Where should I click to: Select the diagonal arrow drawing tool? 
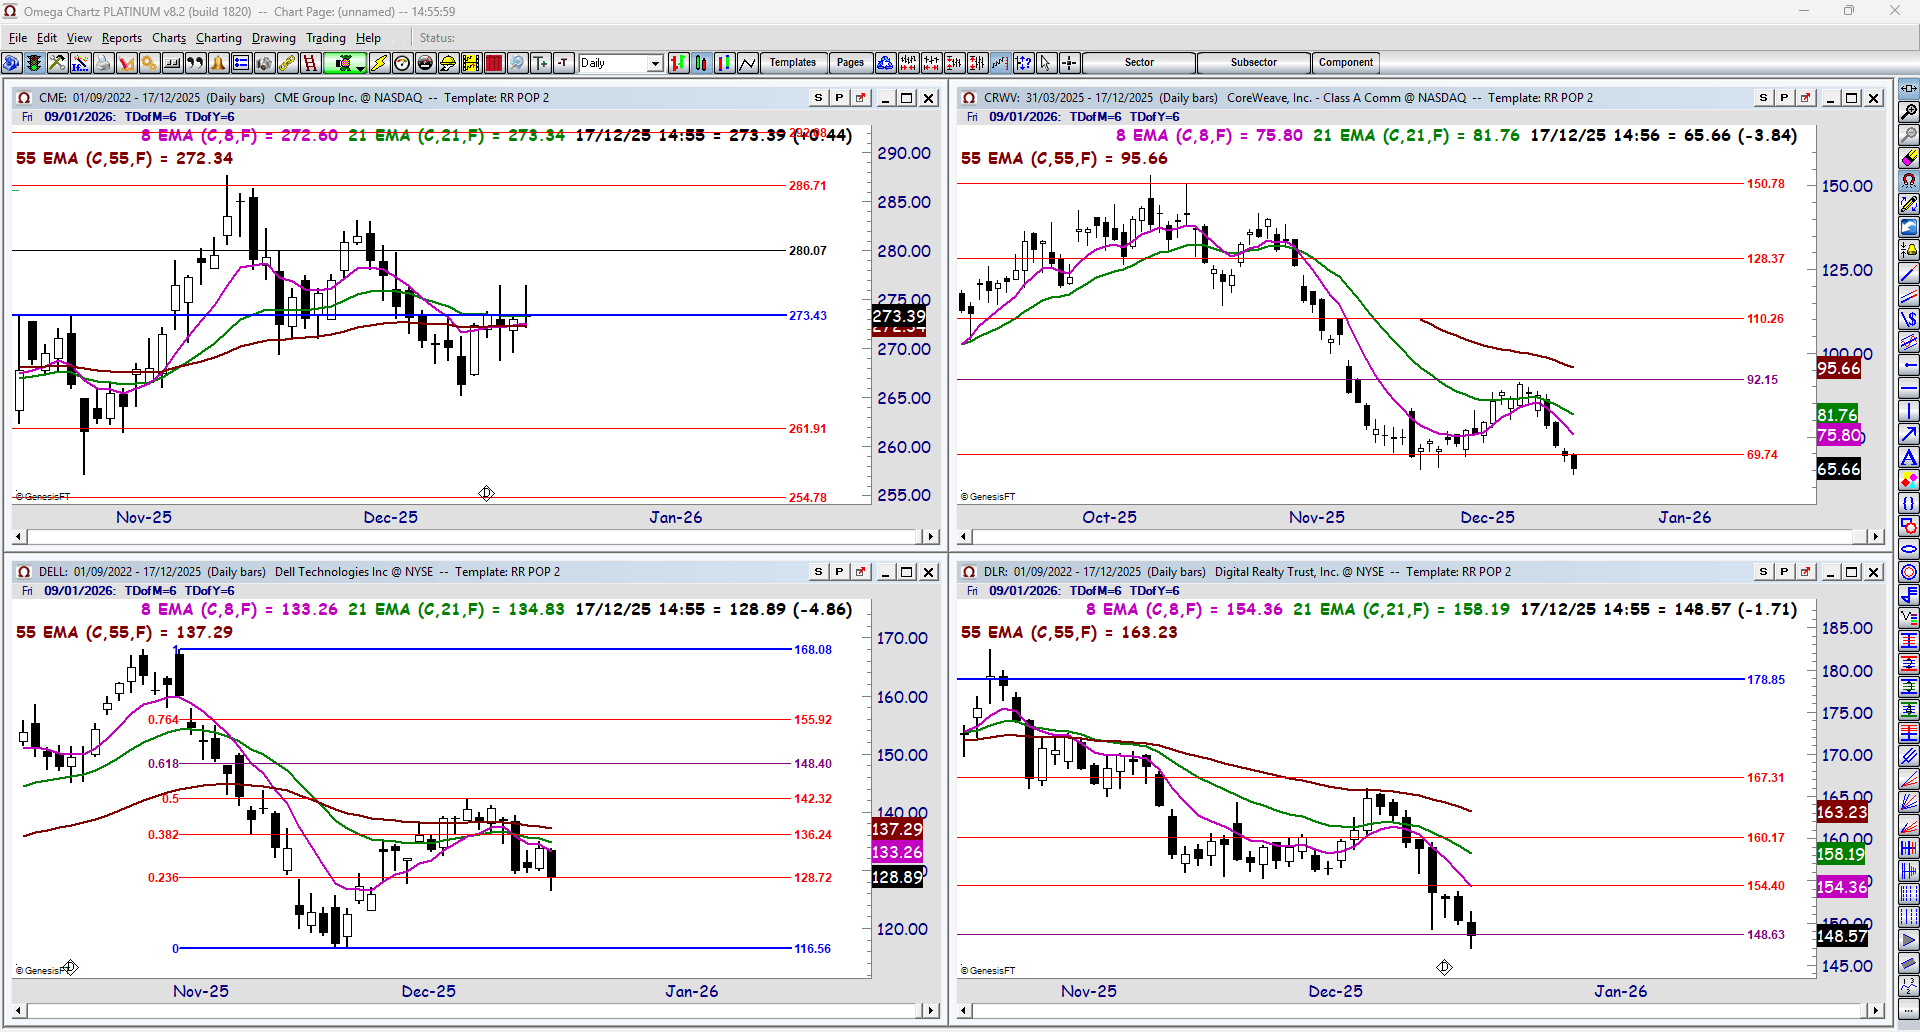pos(1909,434)
